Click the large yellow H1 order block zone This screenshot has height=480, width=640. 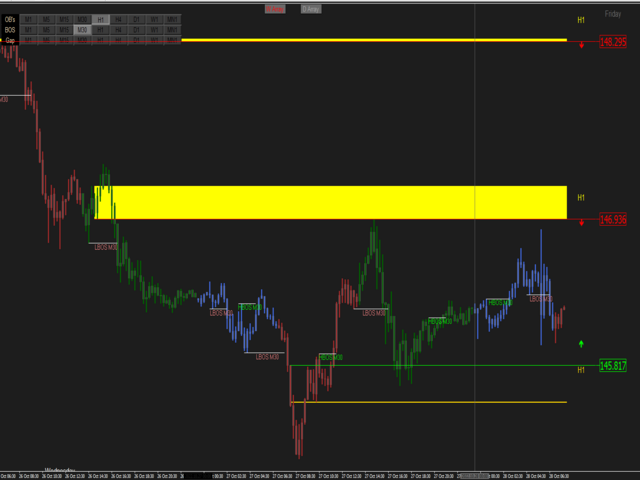pos(331,202)
